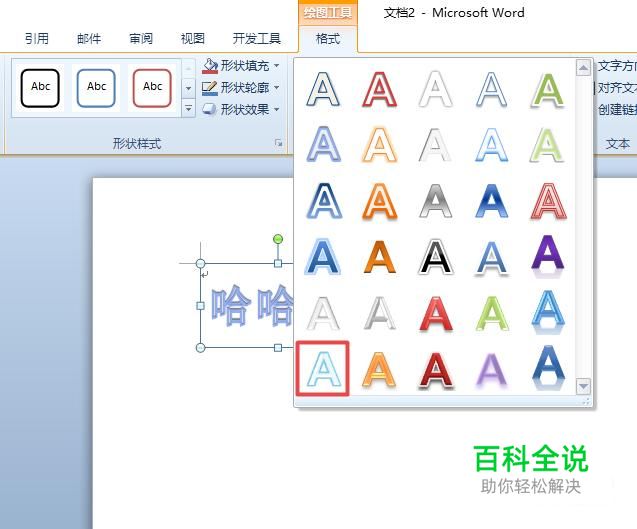Click the gallery resize grip at bottom corner
The width and height of the screenshot is (637, 529).
coord(586,401)
